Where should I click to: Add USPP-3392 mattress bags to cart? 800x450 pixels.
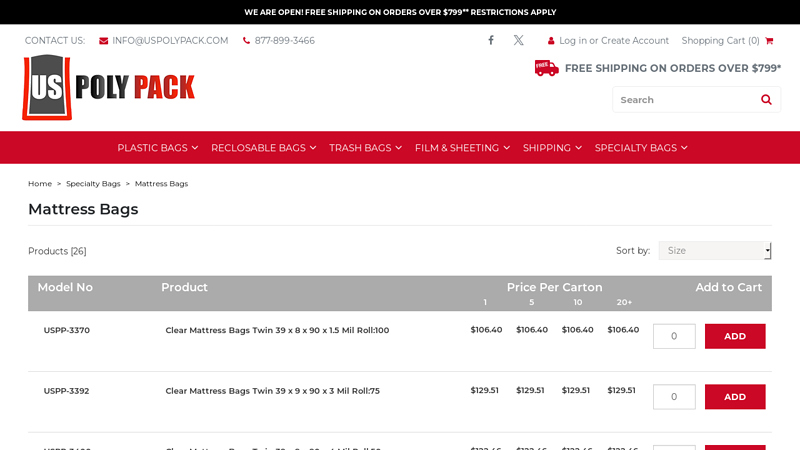click(735, 397)
